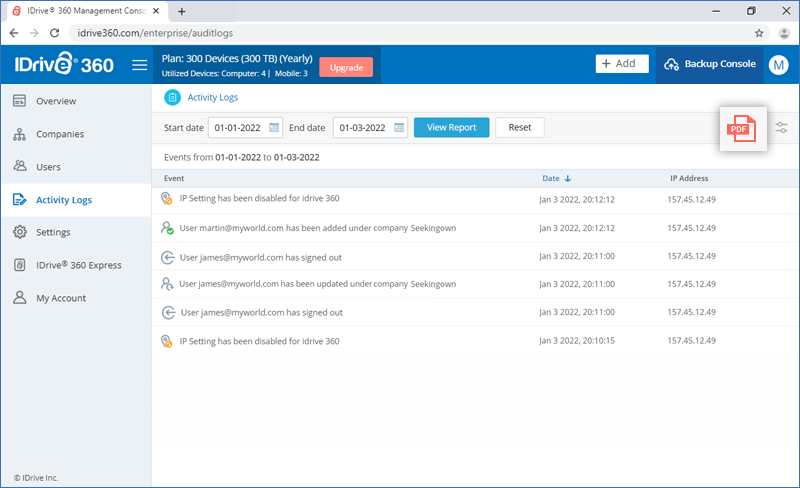
Task: Click the Upgrade plan button
Action: (x=346, y=67)
